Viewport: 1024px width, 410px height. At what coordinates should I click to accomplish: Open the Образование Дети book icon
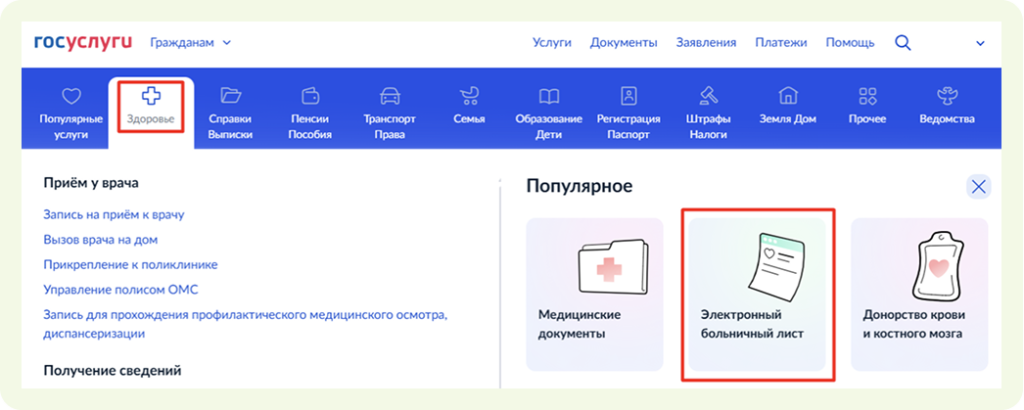coord(549,97)
